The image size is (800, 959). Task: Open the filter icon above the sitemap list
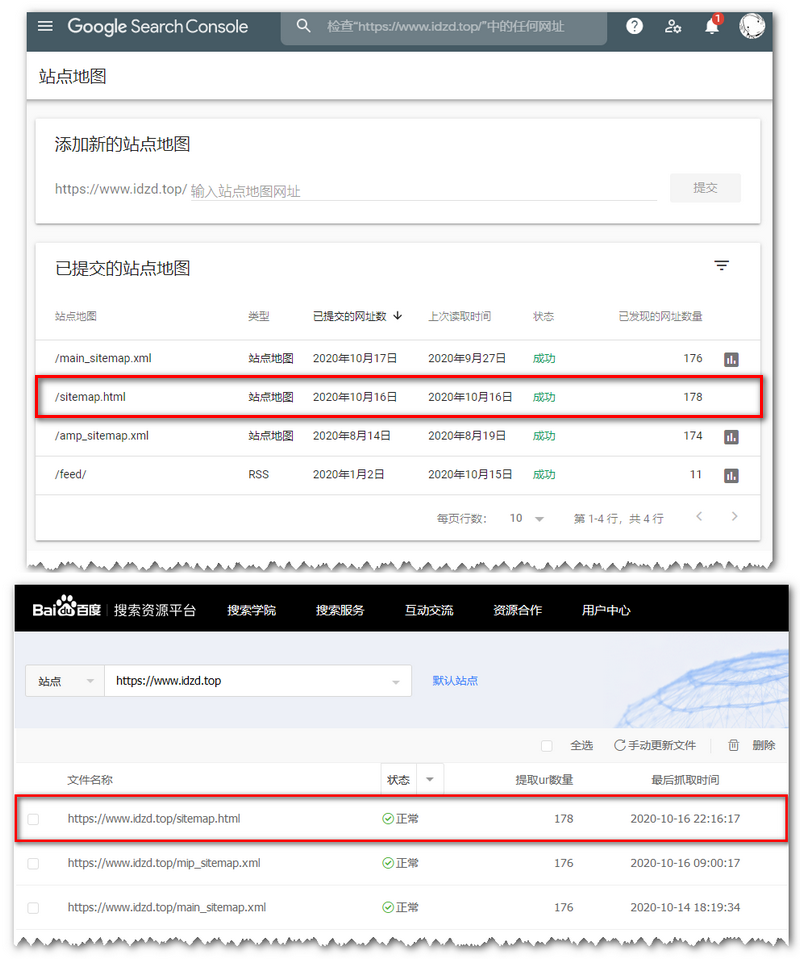[x=722, y=265]
